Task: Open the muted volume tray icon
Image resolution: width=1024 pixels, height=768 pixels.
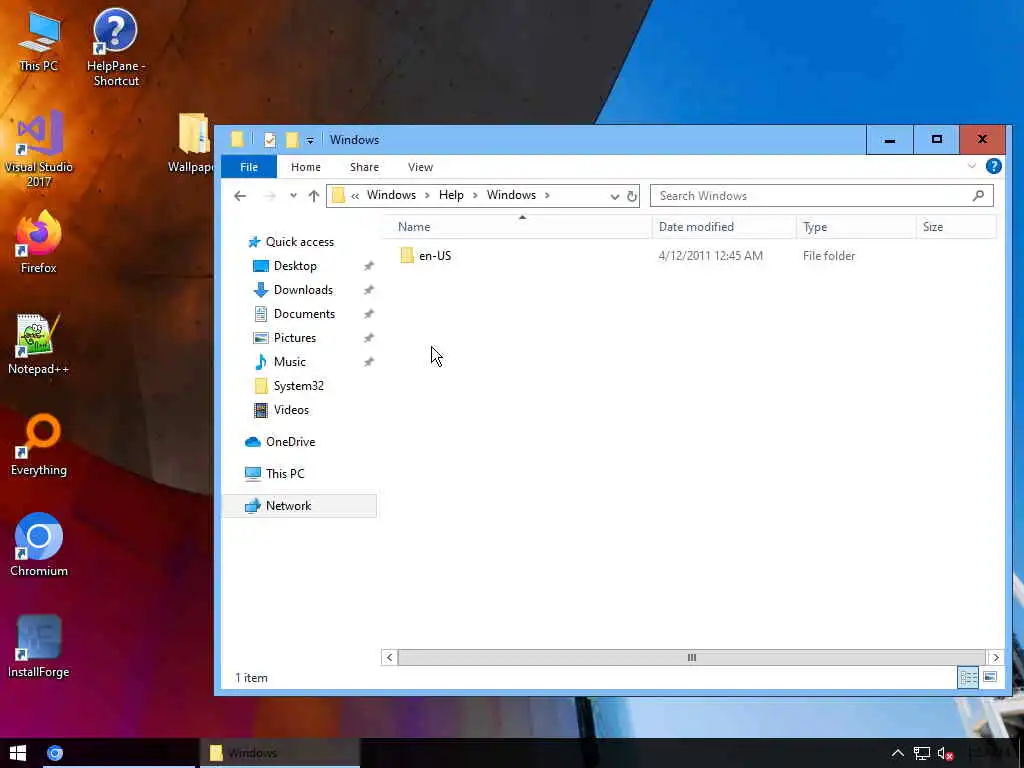Action: [x=945, y=754]
